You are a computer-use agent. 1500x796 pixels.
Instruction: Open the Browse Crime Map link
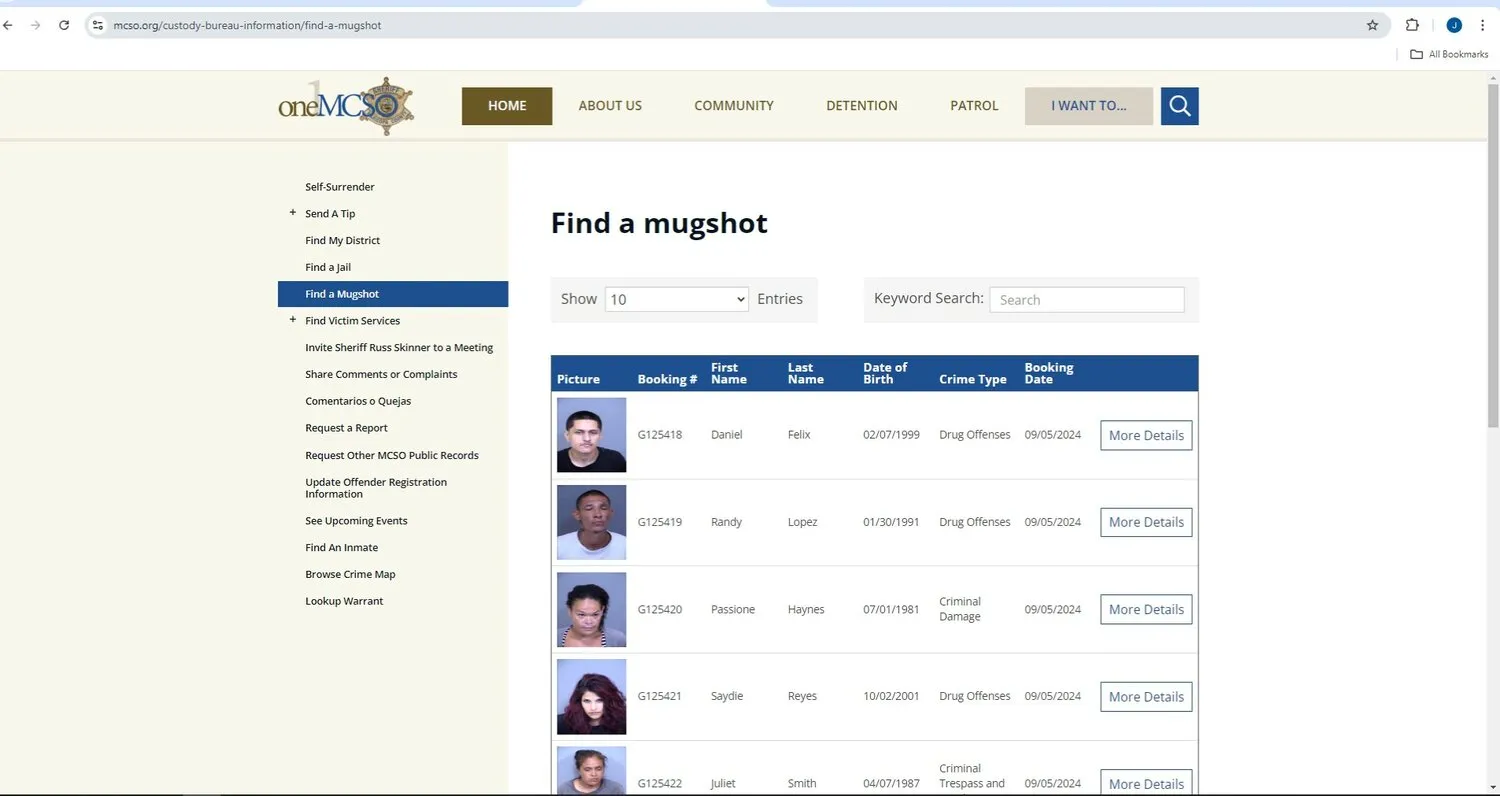coord(350,574)
